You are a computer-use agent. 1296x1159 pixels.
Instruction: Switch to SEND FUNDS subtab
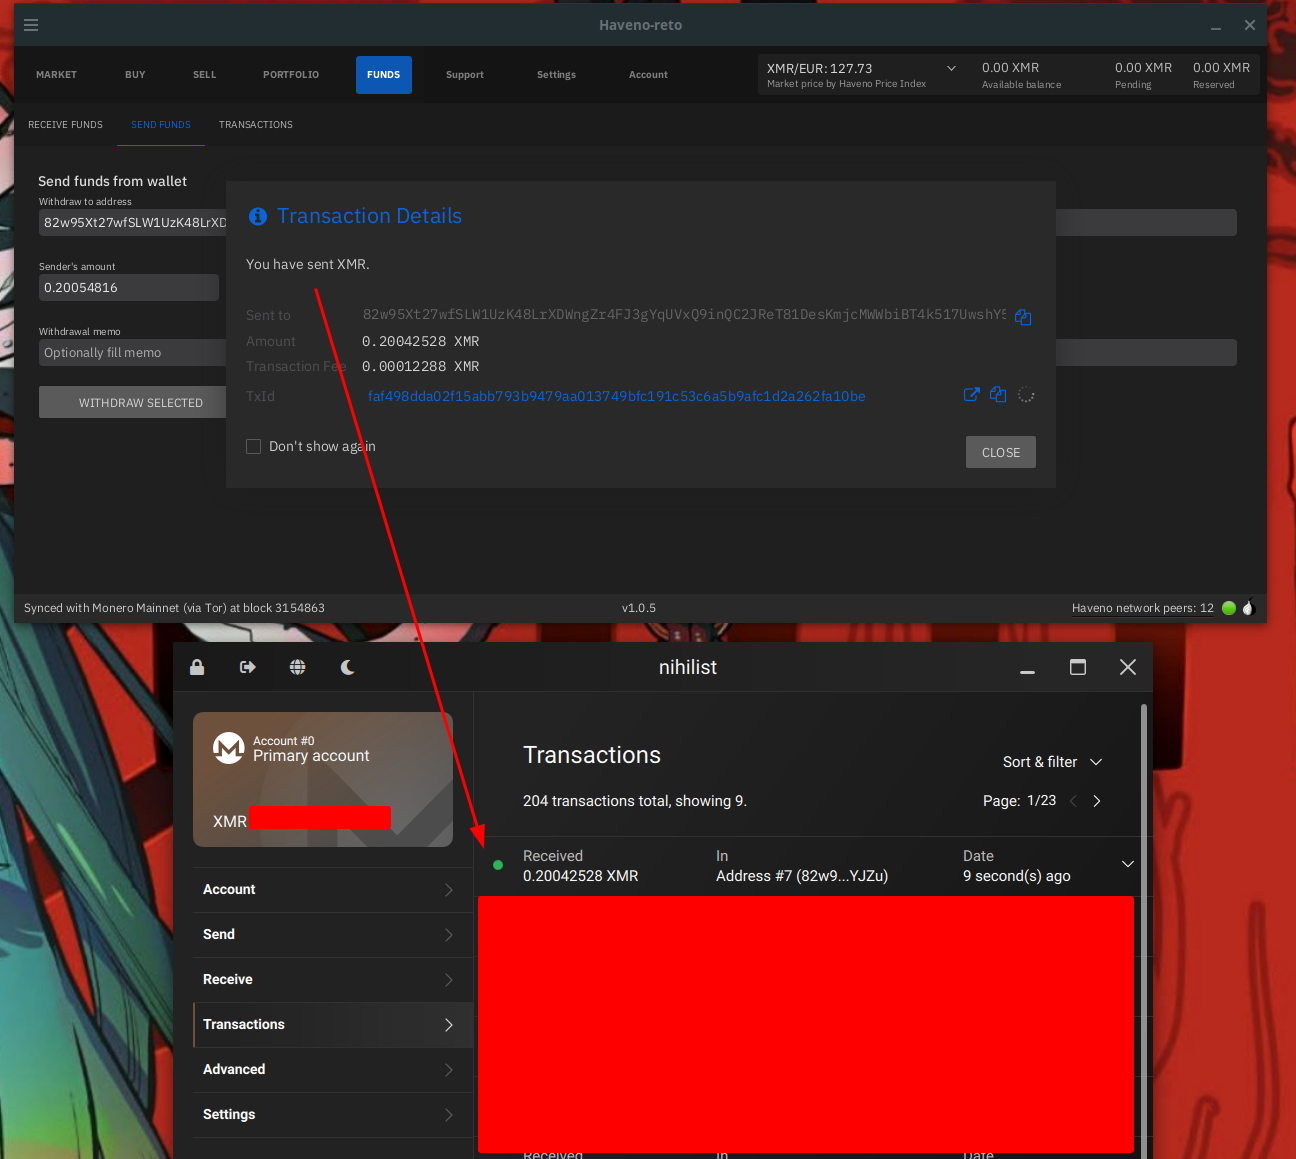pos(161,125)
